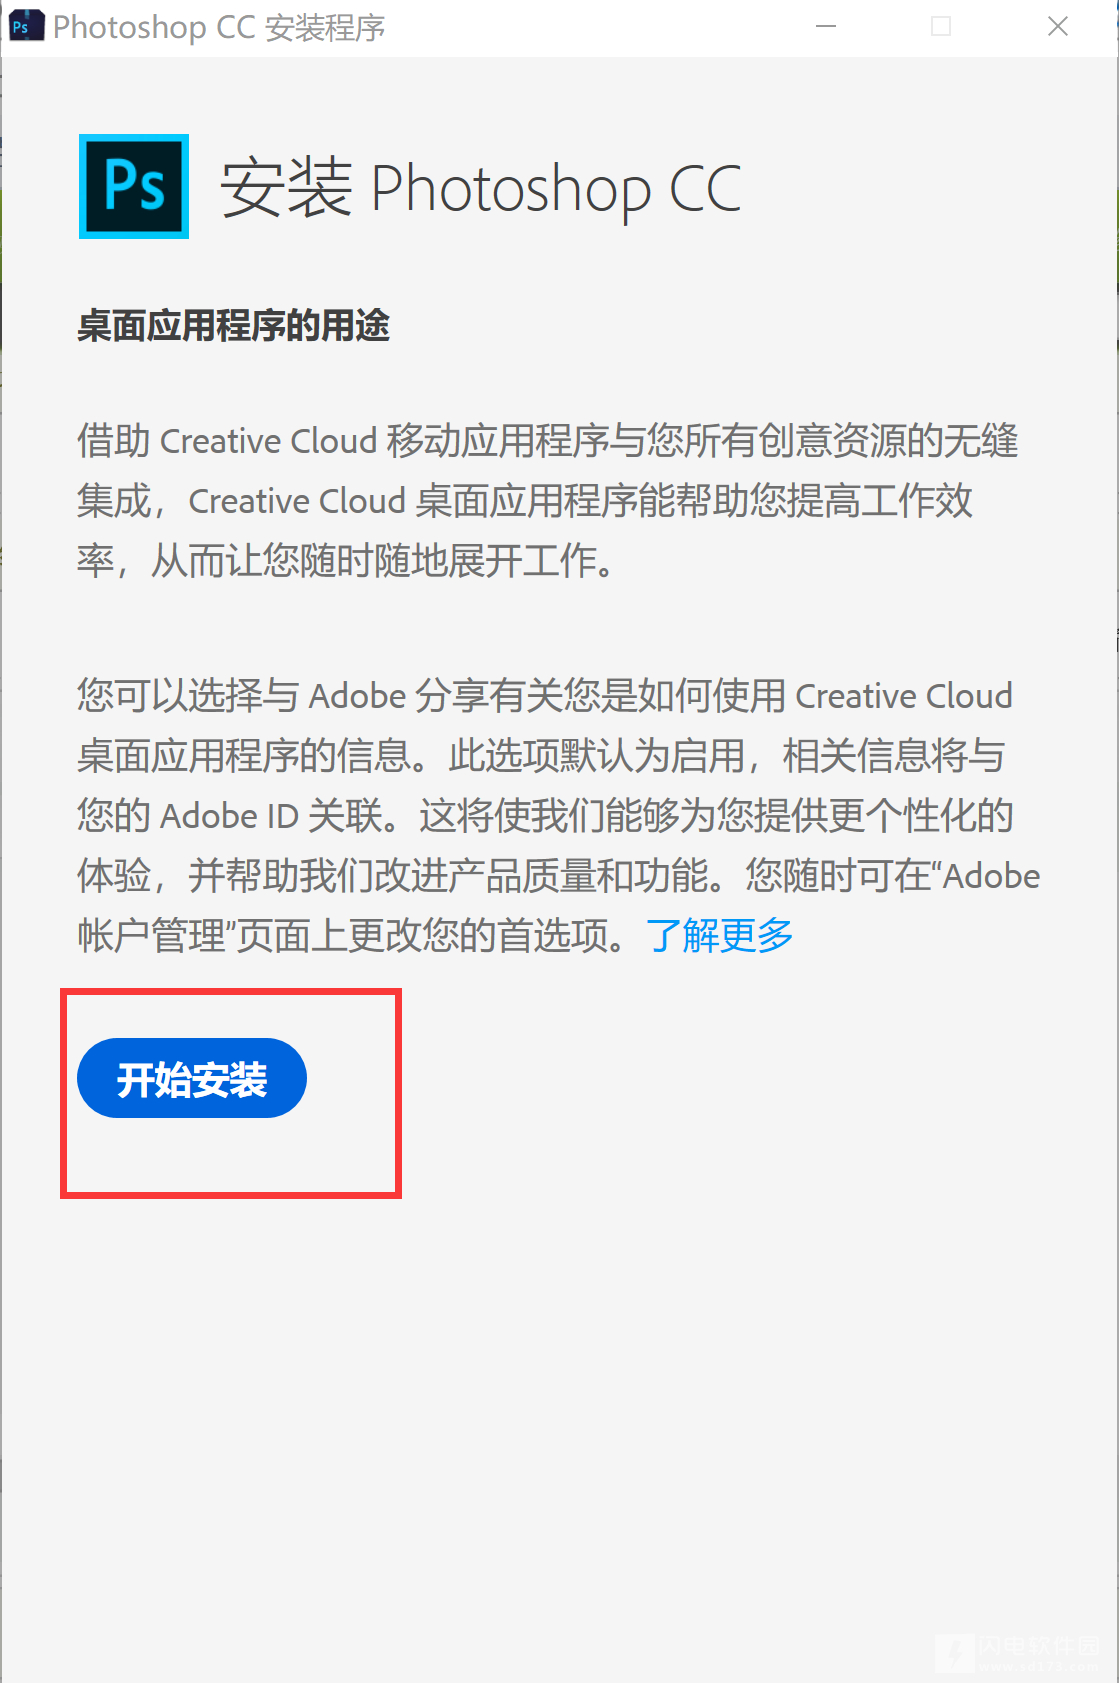Click the phrase 分享有关您是如何使用
The image size is (1119, 1683).
(x=600, y=696)
